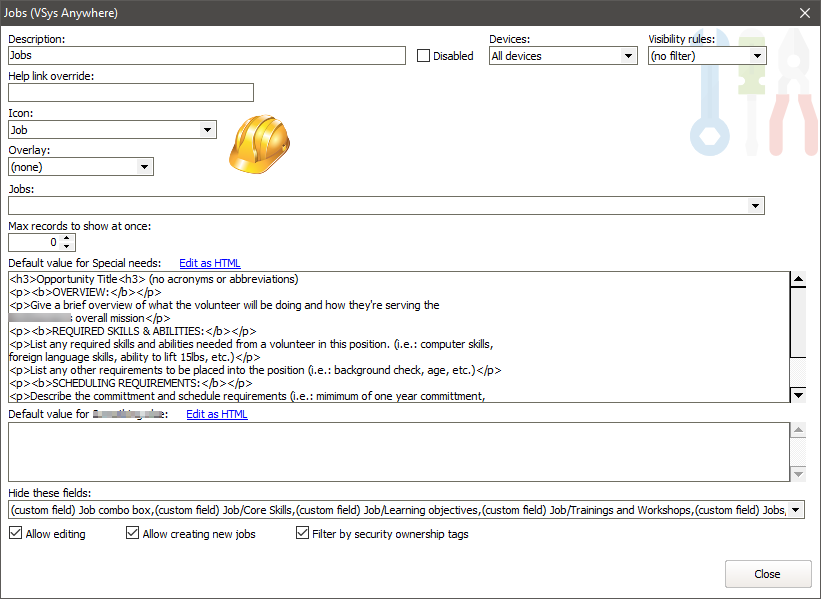Click inside the empty second default value box
Viewport: 821px width, 599px height.
tap(398, 452)
